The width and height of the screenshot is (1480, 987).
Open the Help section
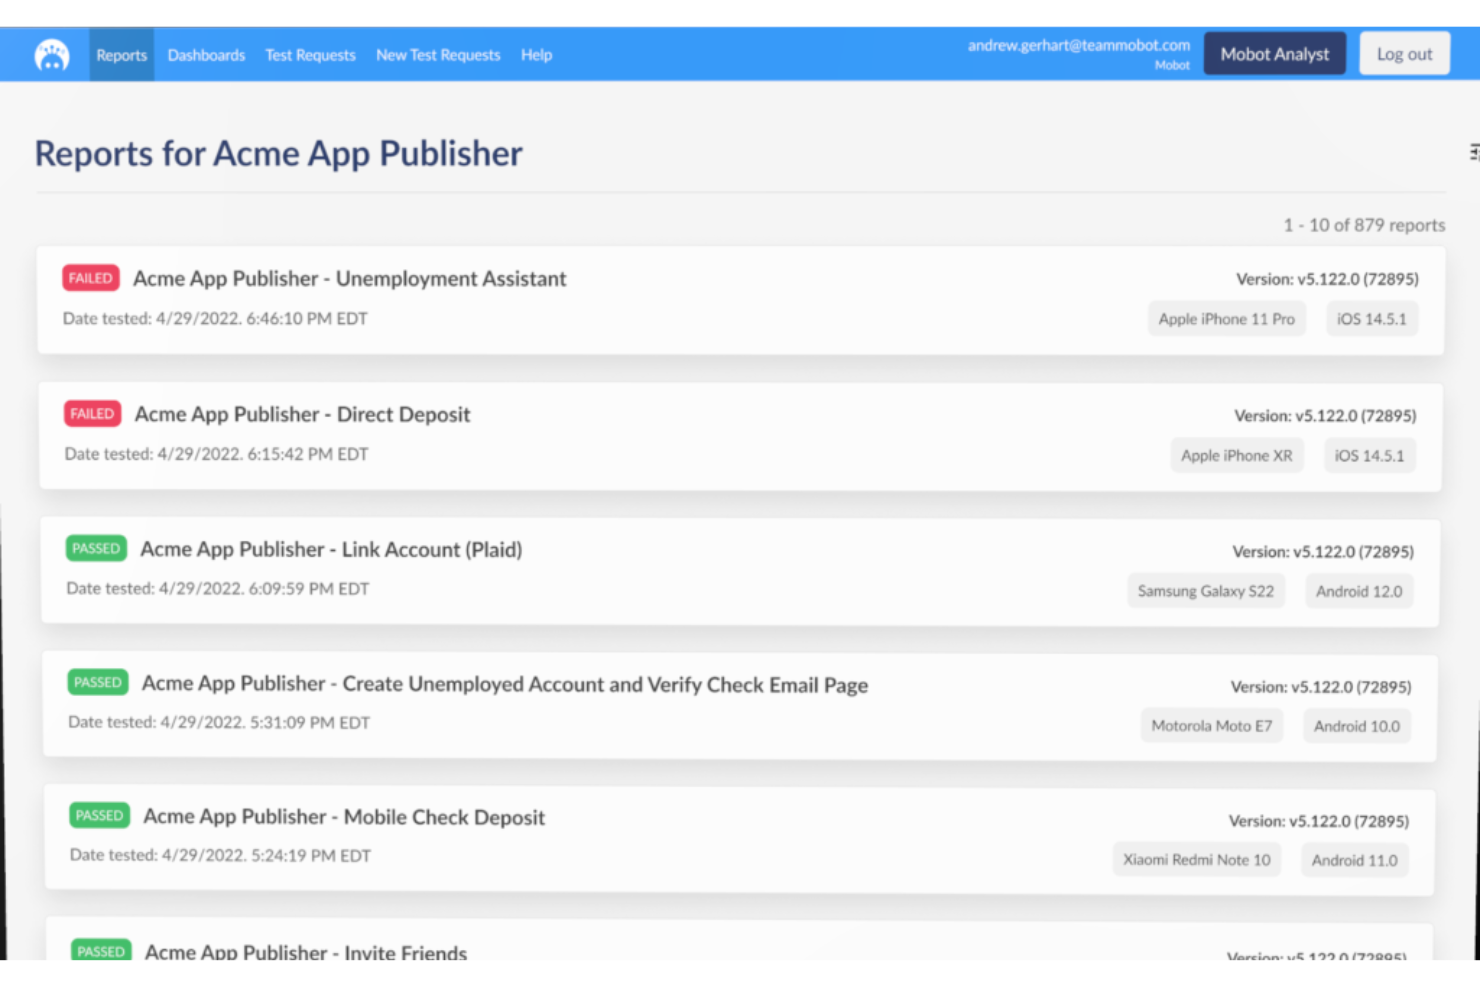tap(536, 55)
